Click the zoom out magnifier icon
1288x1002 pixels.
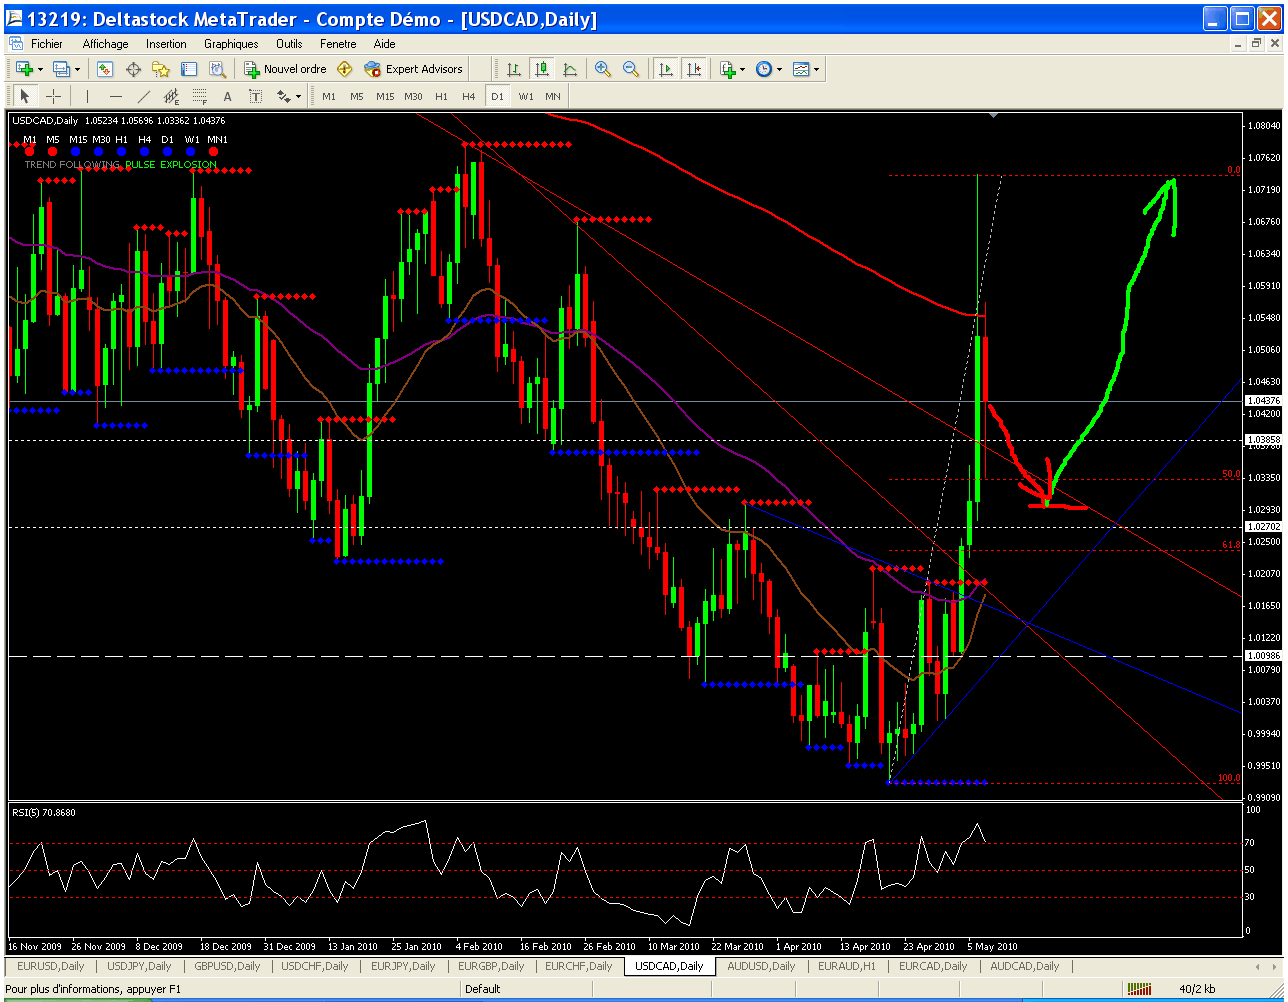631,69
